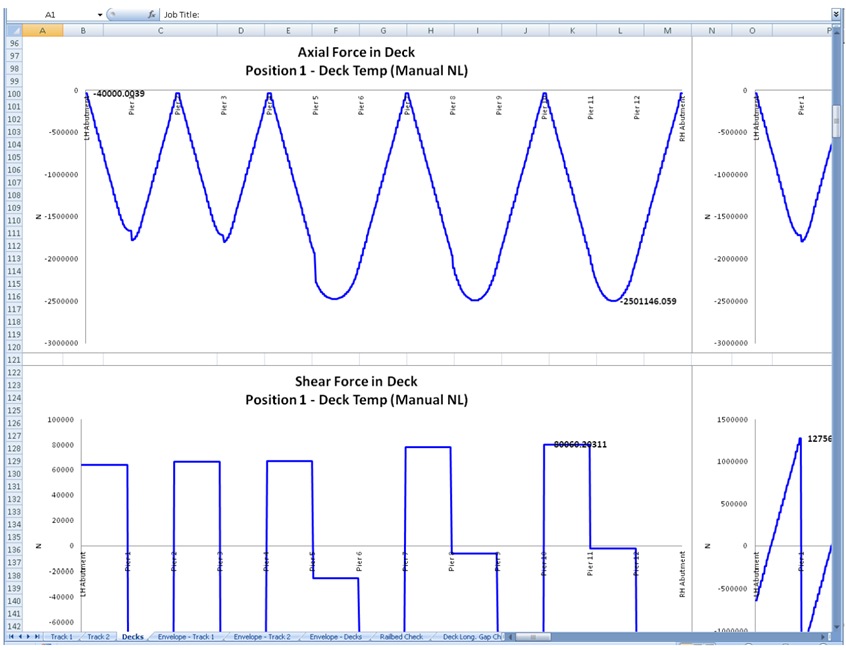Select column F header
This screenshot has height=650, width=846.
click(333, 31)
